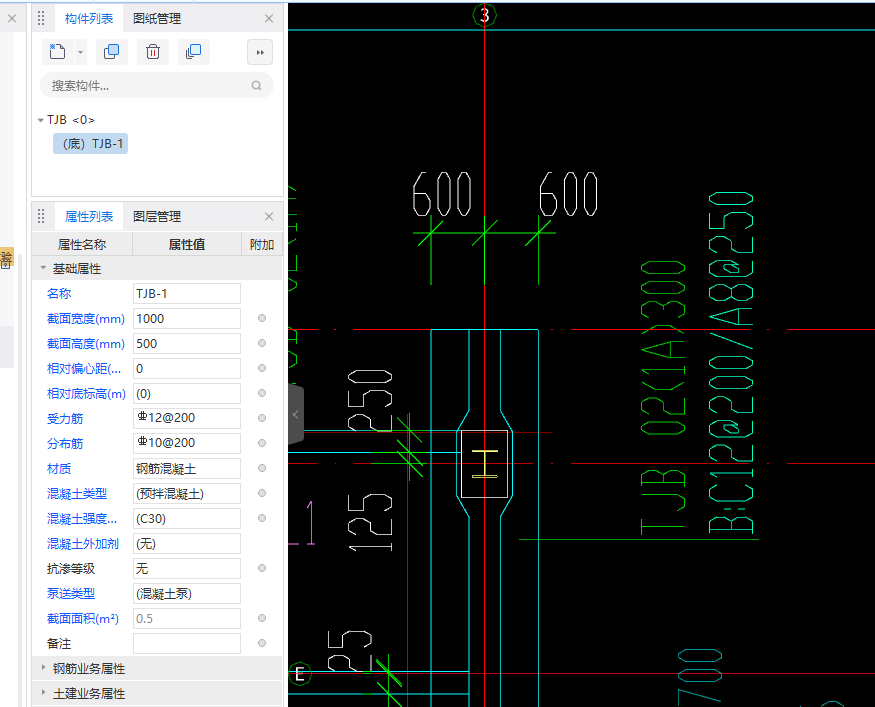The image size is (875, 707).
Task: Edit the 截面高度 value 500
Action: [187, 344]
